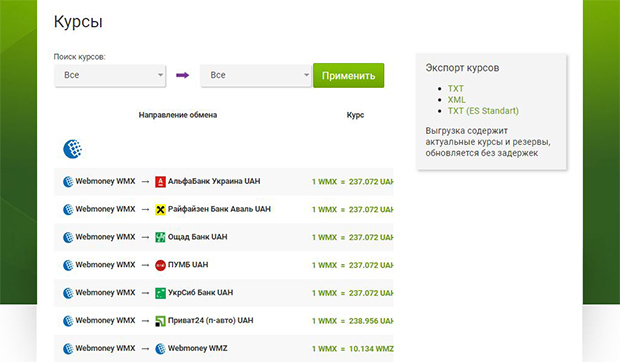Screen dimensions: 620x362
Task: Click the 'Направление обмена' column header
Action: [178, 115]
